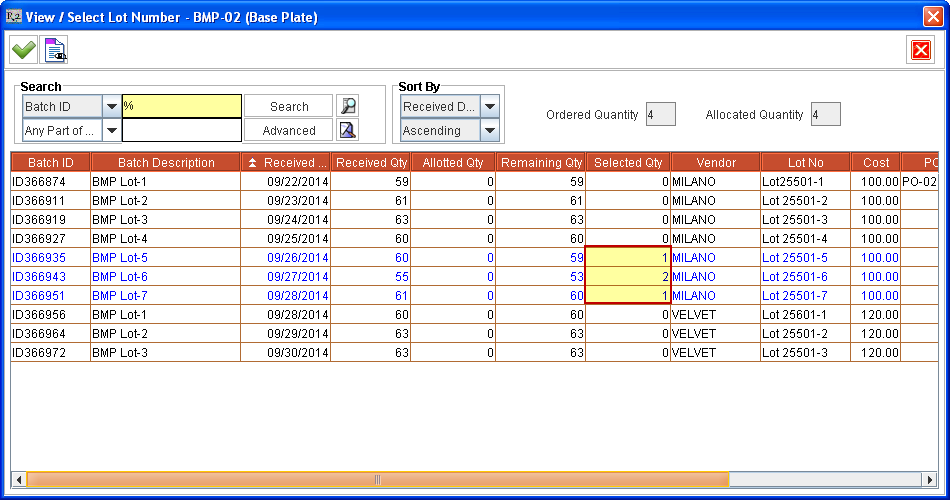
Task: Click the Batch ID column header
Action: [50, 163]
